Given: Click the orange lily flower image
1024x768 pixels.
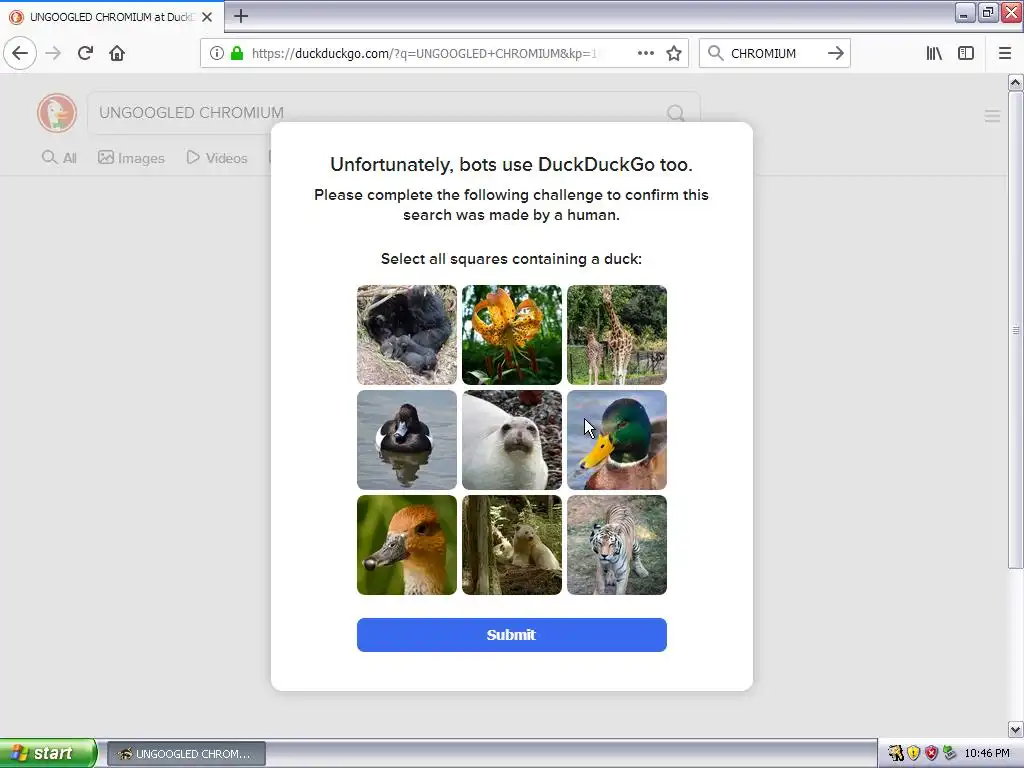Looking at the screenshot, I should click(x=512, y=335).
